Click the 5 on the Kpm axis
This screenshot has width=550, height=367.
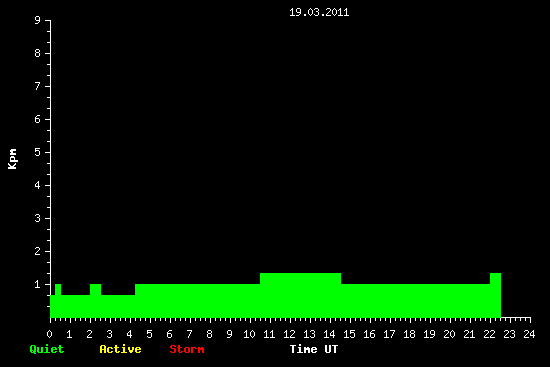click(38, 152)
